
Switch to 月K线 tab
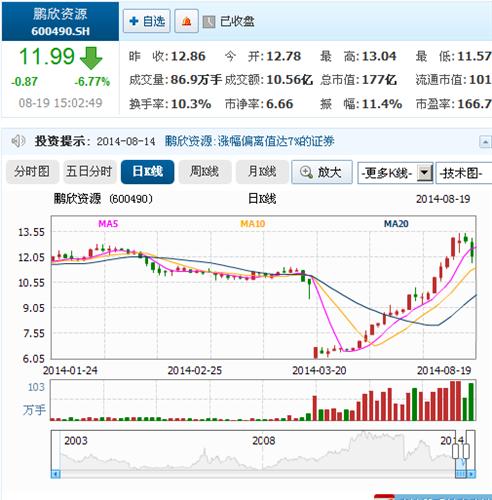pos(262,172)
